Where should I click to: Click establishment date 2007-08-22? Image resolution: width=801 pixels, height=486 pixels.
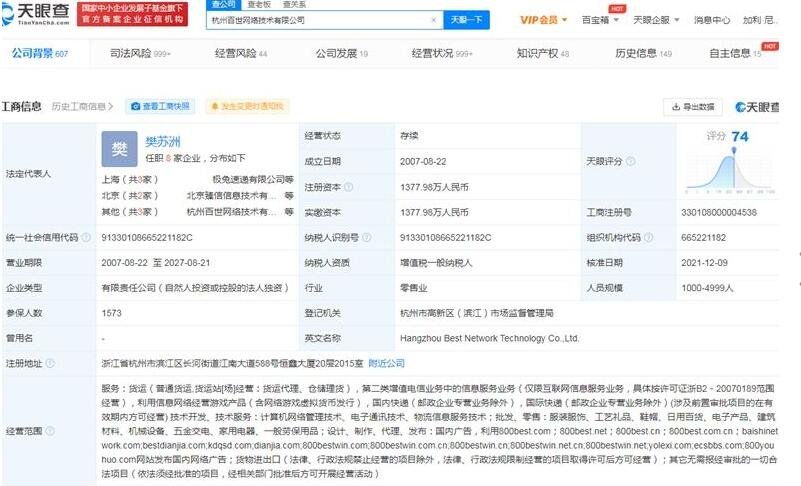coord(423,161)
